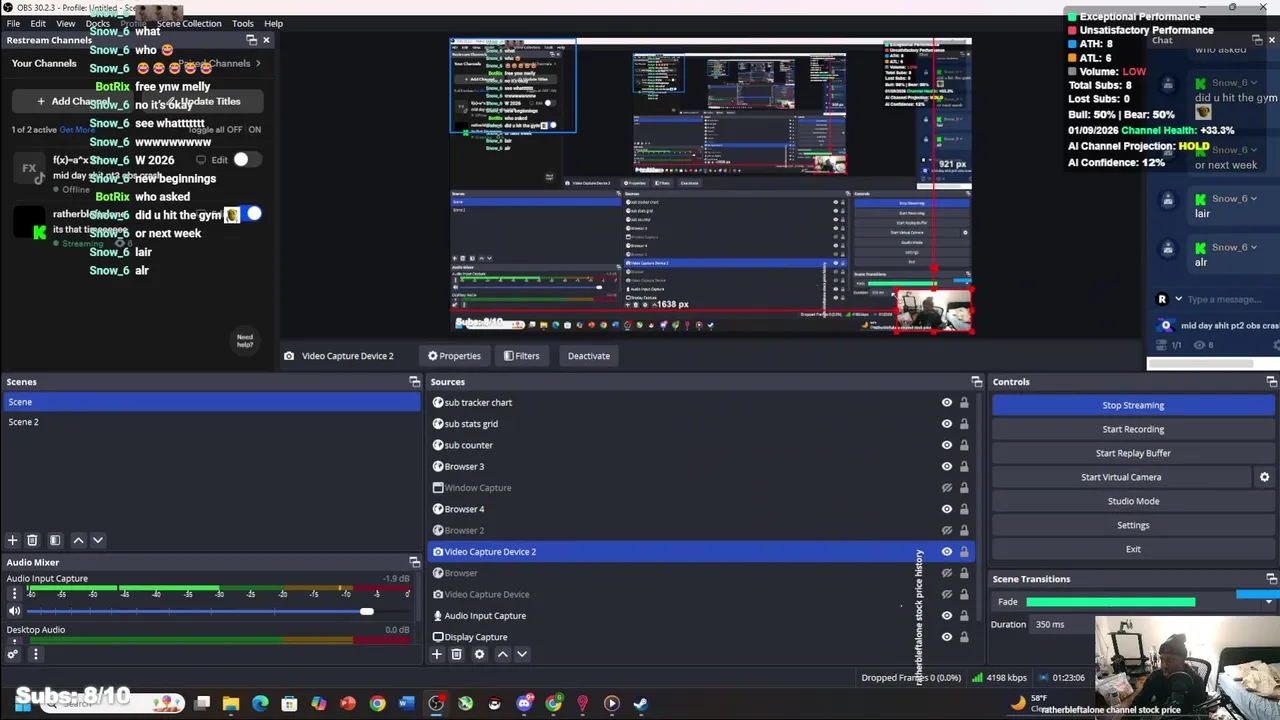Mute Audio Input Capture speaker icon

coord(14,611)
